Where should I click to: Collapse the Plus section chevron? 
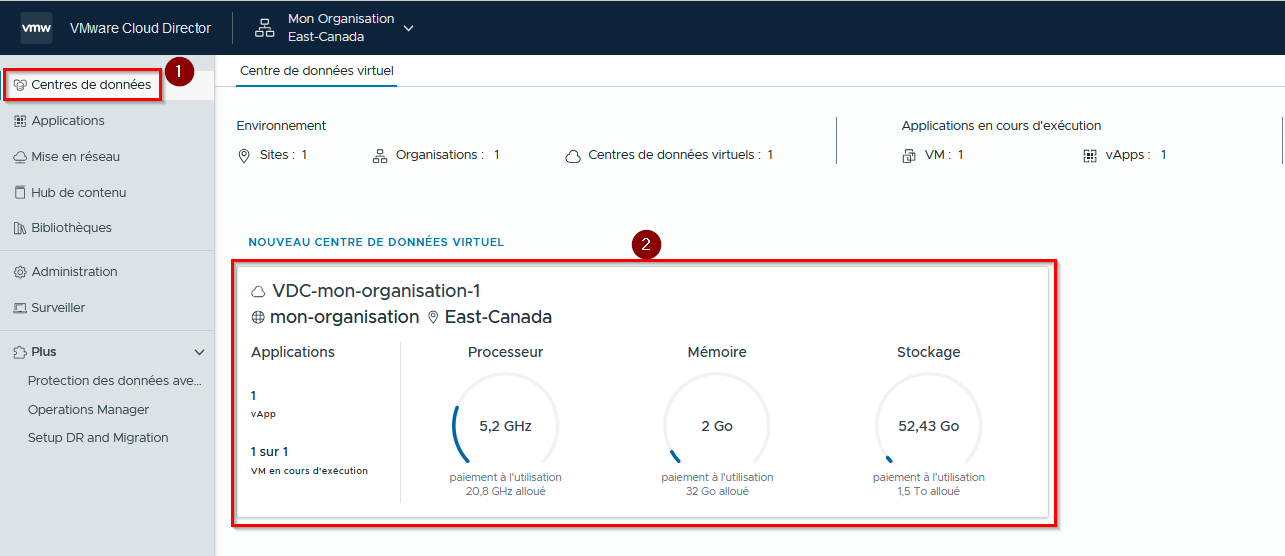point(199,352)
